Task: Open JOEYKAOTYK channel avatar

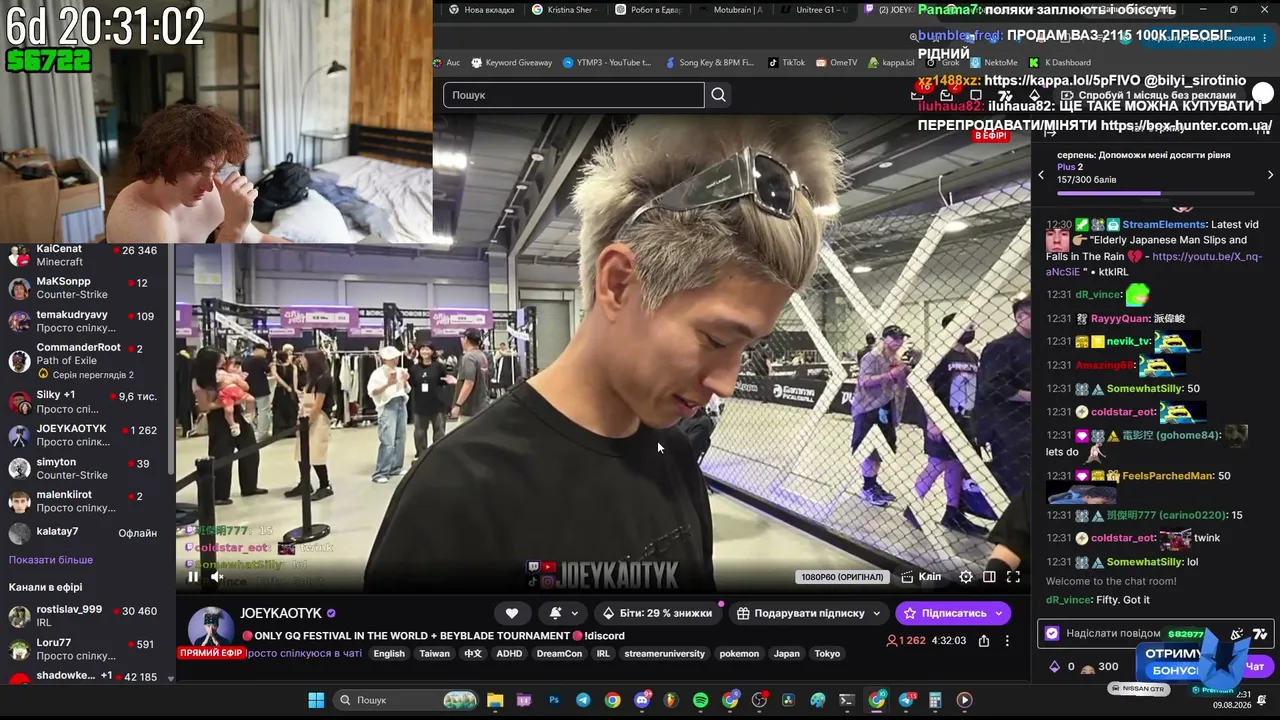Action: (x=211, y=628)
